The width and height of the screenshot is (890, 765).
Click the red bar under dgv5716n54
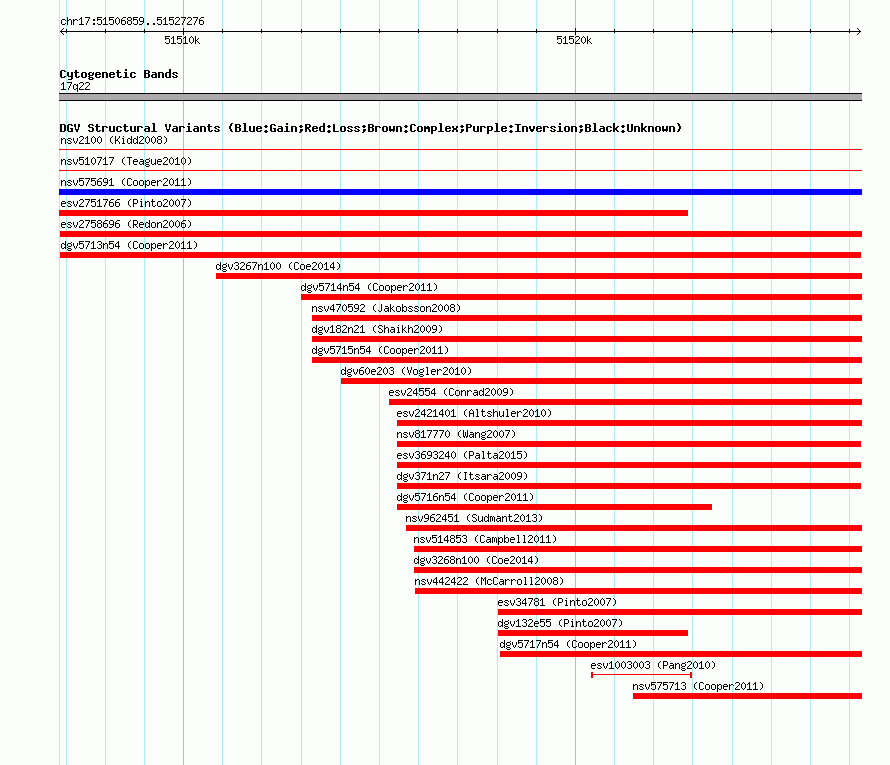554,507
